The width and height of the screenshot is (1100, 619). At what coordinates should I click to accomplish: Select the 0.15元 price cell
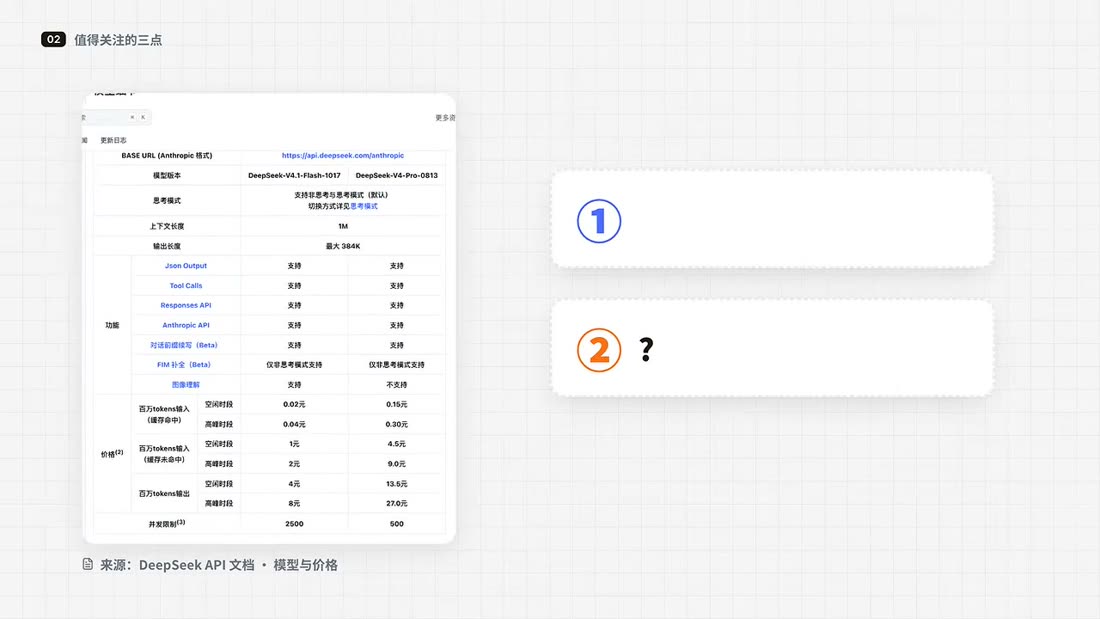(x=396, y=404)
